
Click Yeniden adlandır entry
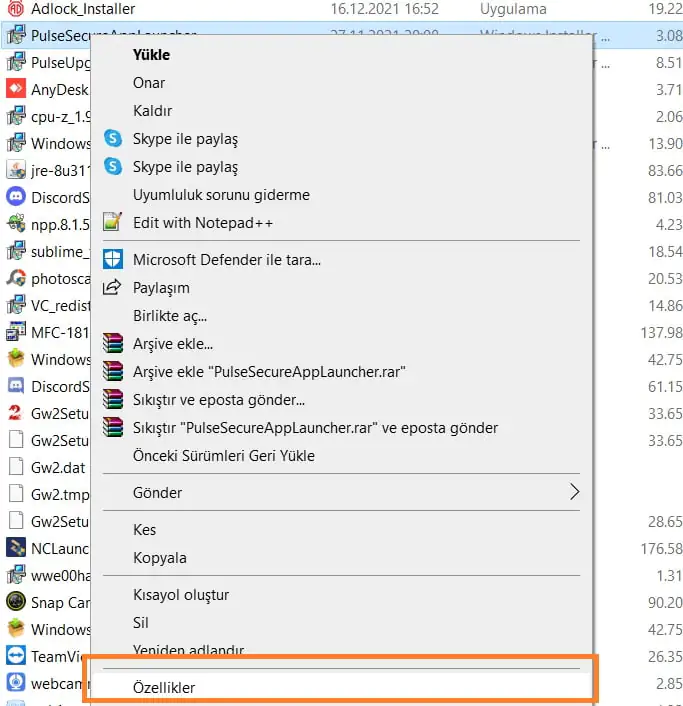coord(341,648)
